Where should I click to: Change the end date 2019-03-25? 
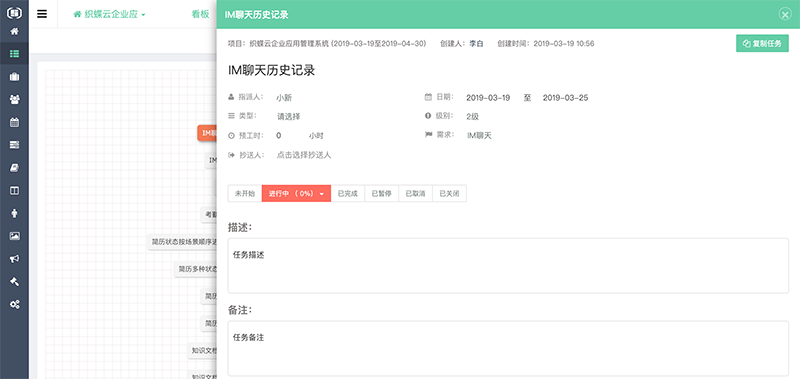(565, 98)
